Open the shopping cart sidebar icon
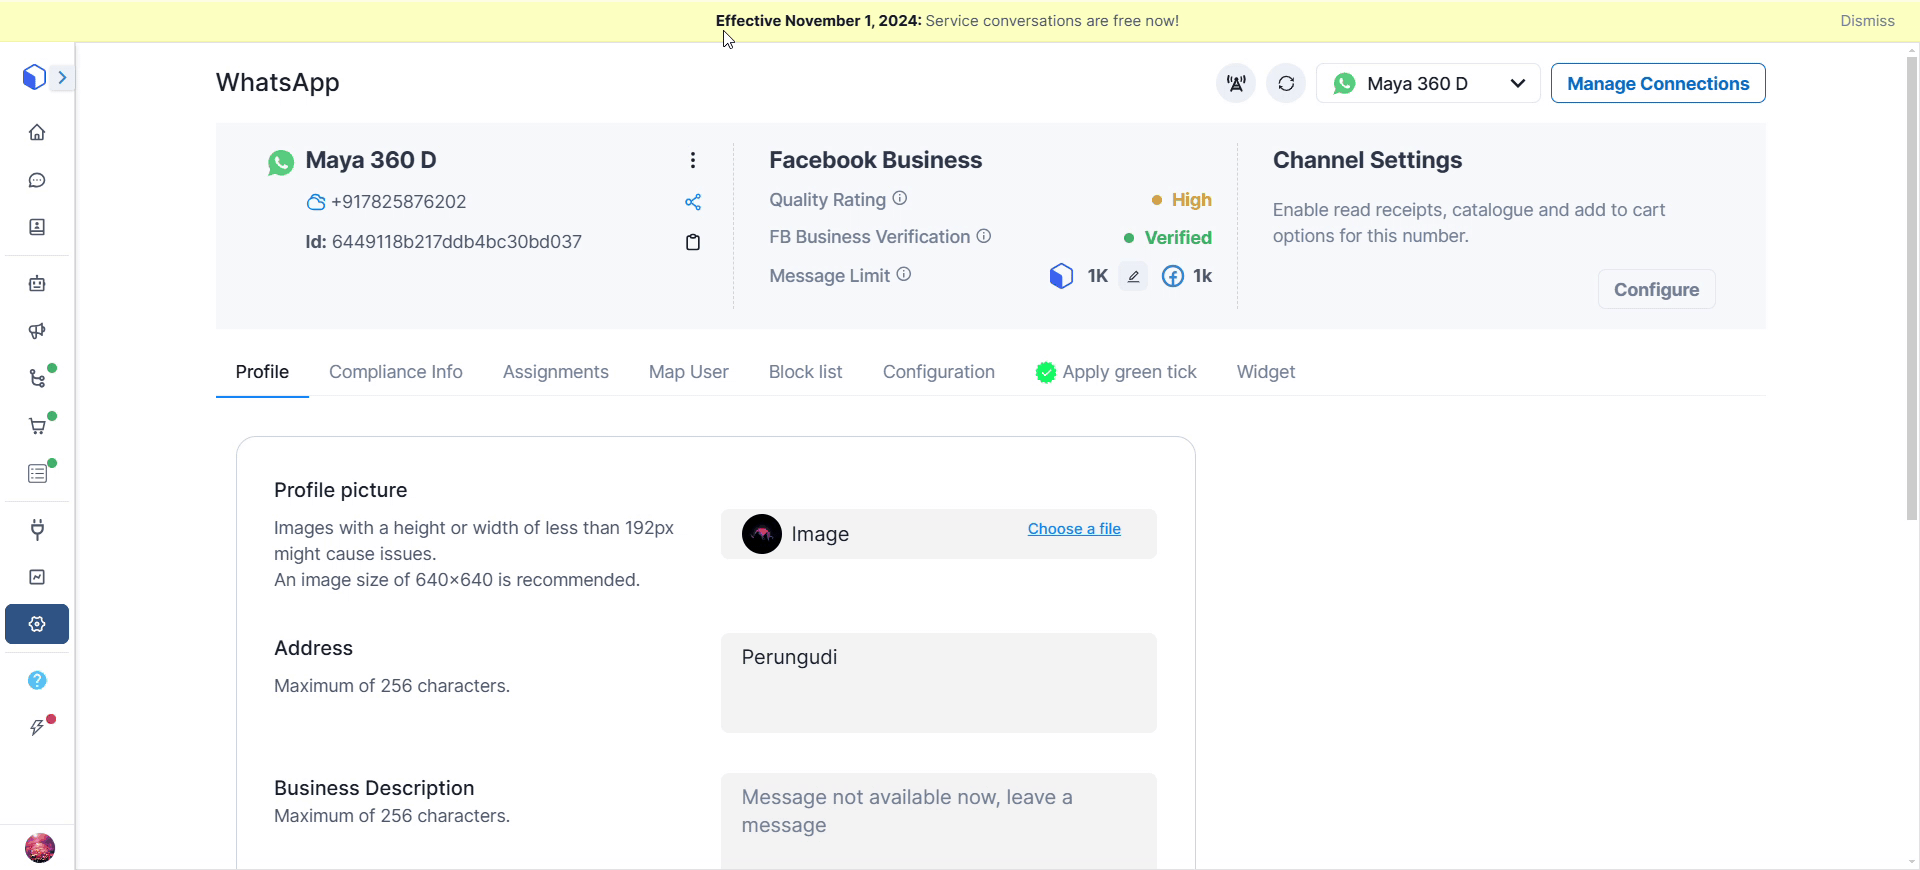The width and height of the screenshot is (1920, 870). (37, 427)
